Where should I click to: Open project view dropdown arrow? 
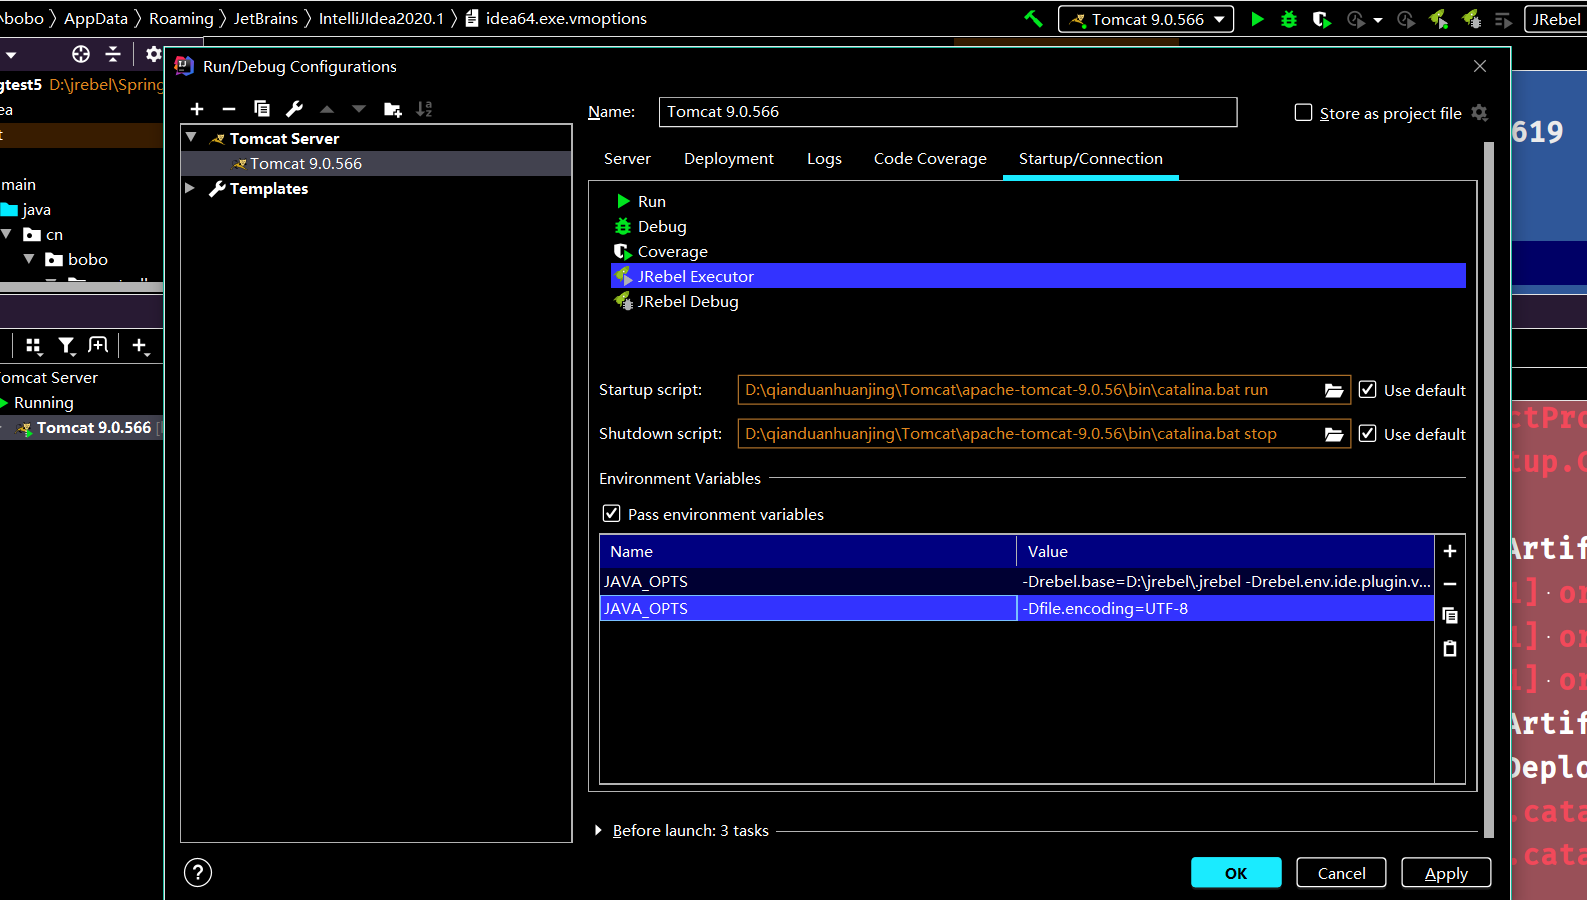[x=12, y=55]
